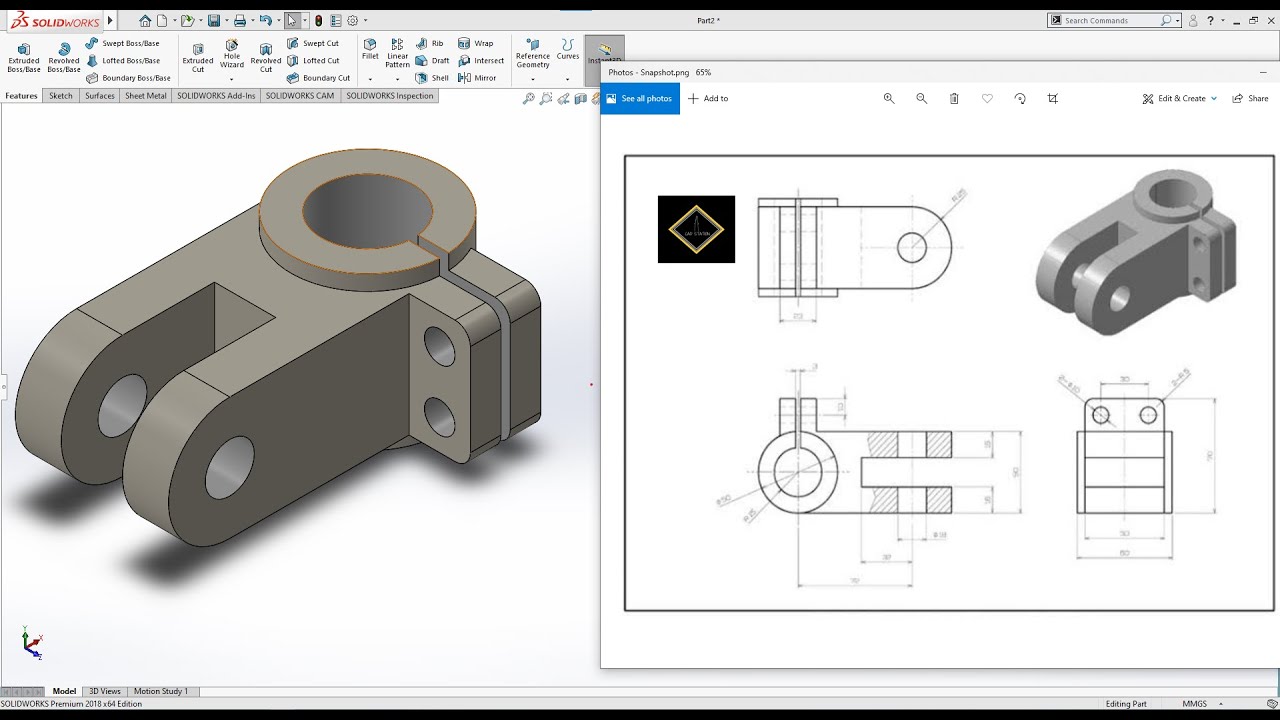This screenshot has width=1280, height=720.
Task: Choose the Swept Cut feature
Action: 313,43
